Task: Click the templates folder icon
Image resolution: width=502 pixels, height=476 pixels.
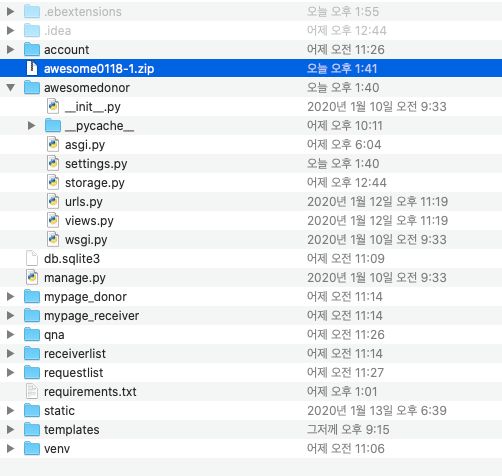Action: coord(32,430)
